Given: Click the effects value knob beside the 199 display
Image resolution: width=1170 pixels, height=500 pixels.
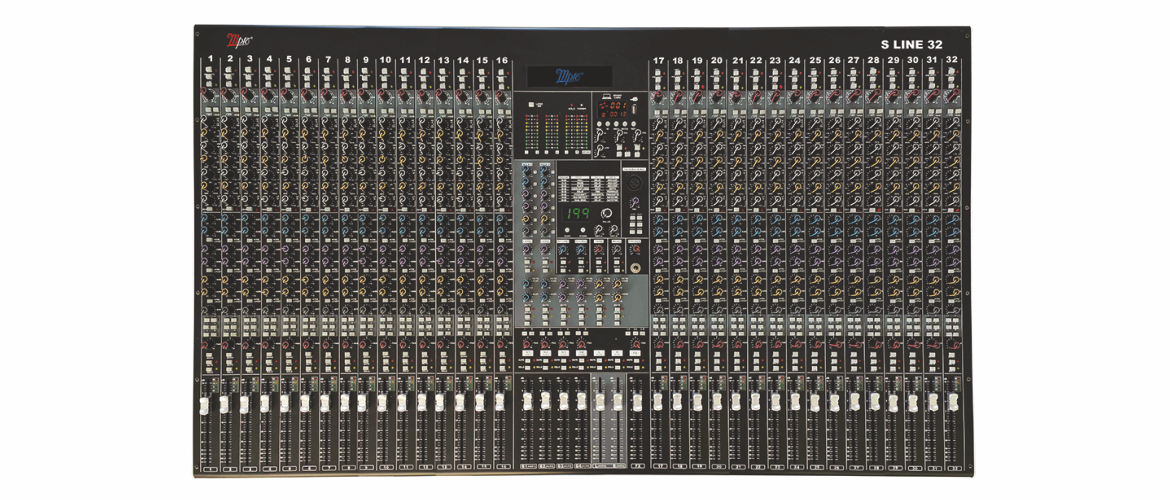Looking at the screenshot, I should 607,214.
